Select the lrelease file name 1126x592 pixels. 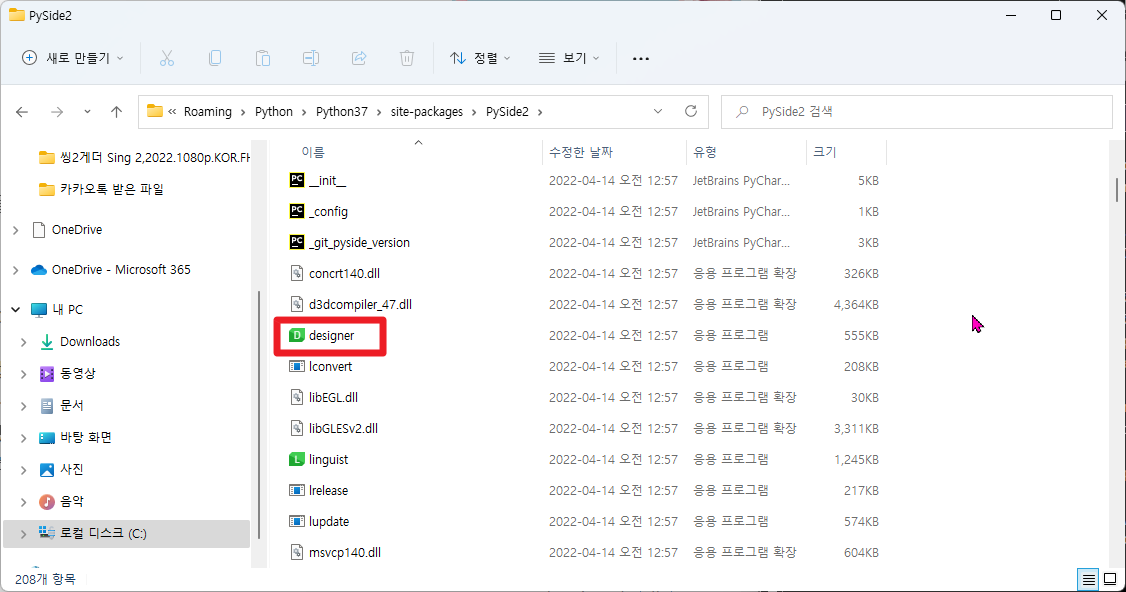328,491
